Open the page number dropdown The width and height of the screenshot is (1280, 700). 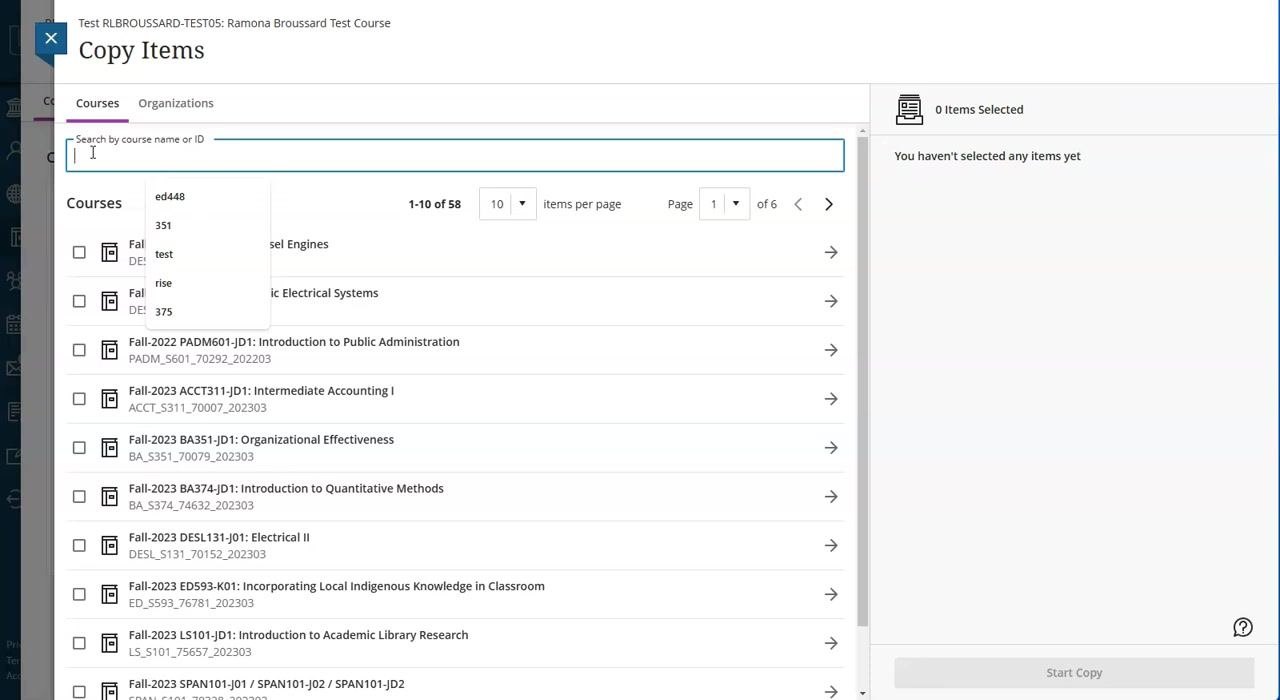tap(724, 204)
